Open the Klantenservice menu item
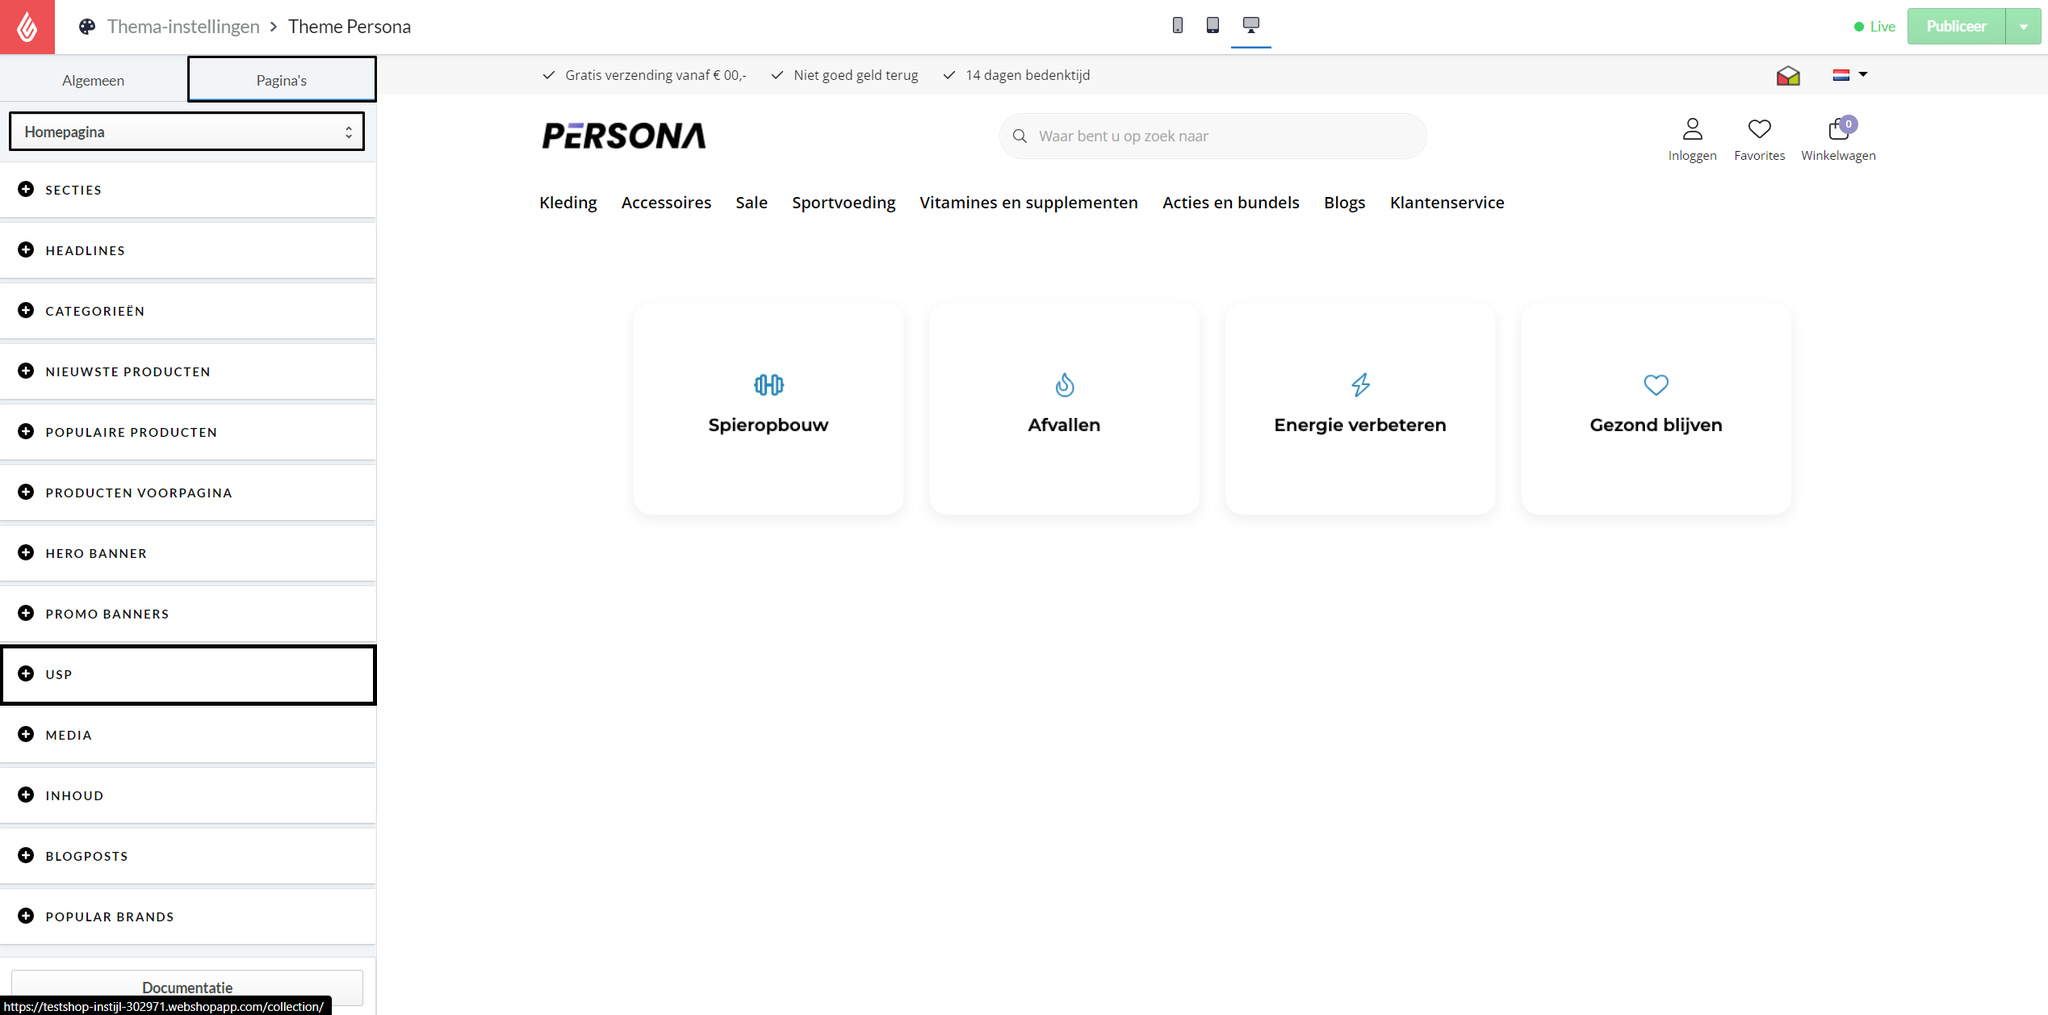Viewport: 2048px width, 1015px height. (x=1447, y=202)
